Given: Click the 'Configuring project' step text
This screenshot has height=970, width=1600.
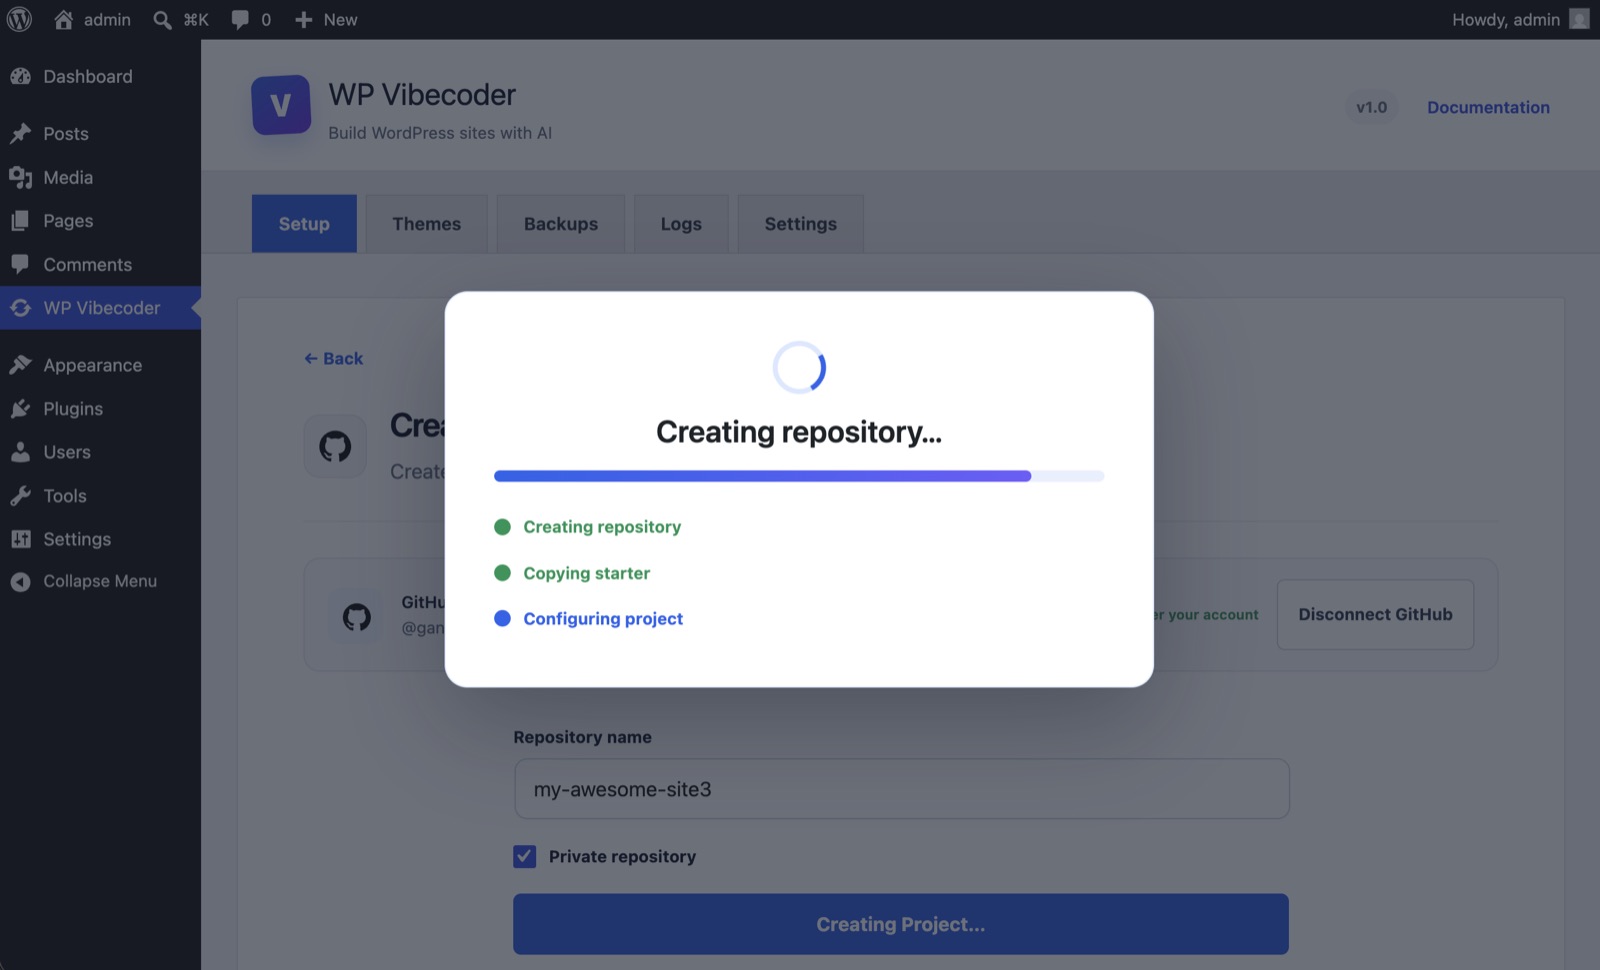Looking at the screenshot, I should click(x=603, y=619).
